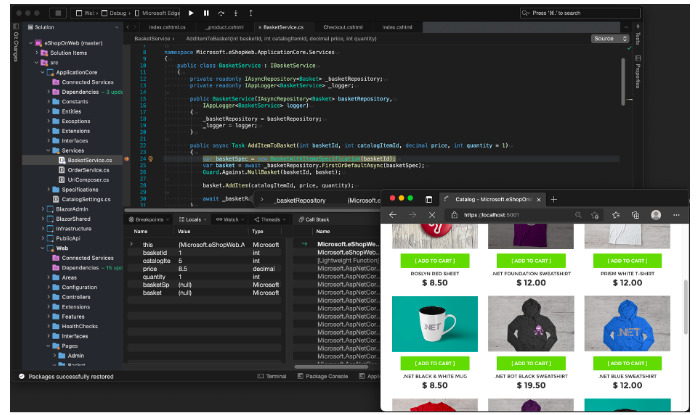Open the Source view selector
Viewport: 698px width, 415px height.
coord(610,39)
